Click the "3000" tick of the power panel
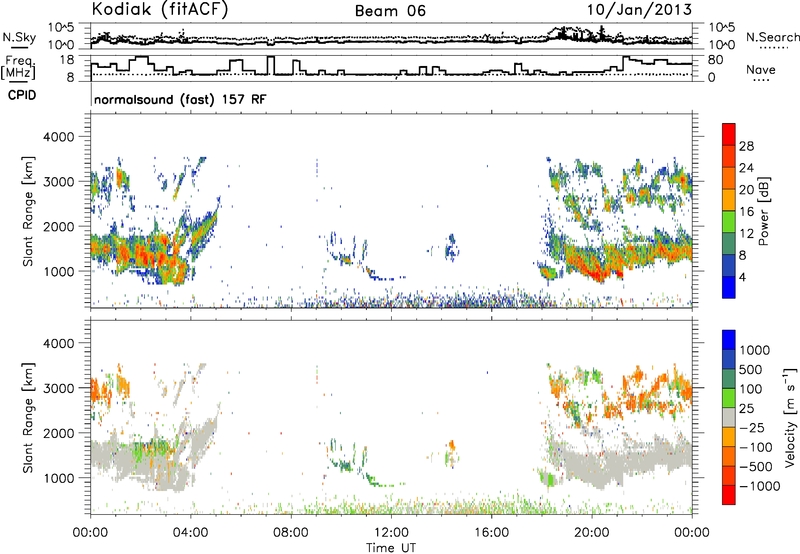800x554 pixels. coord(59,181)
